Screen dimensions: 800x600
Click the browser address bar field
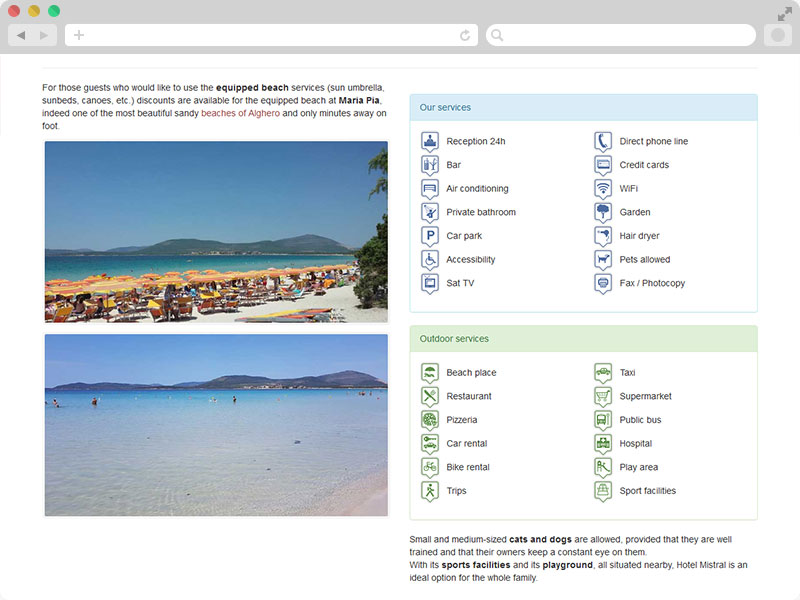coord(271,35)
